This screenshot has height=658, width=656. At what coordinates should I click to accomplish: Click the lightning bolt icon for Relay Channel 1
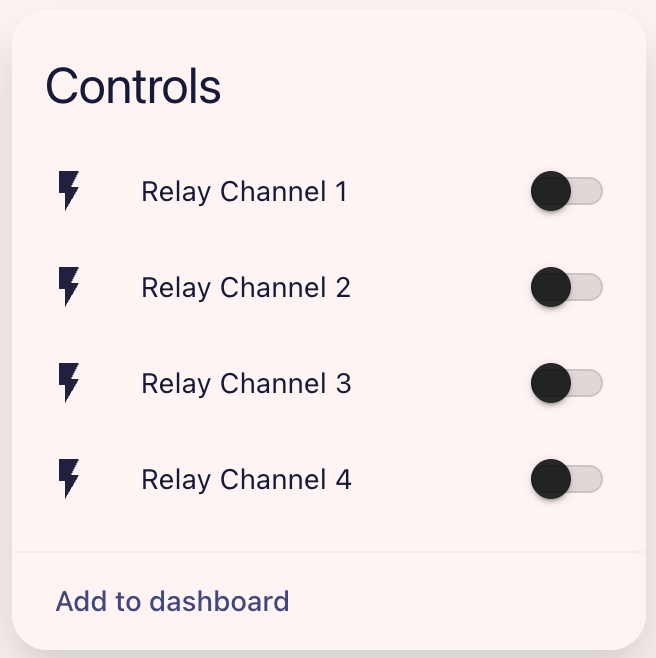(68, 191)
